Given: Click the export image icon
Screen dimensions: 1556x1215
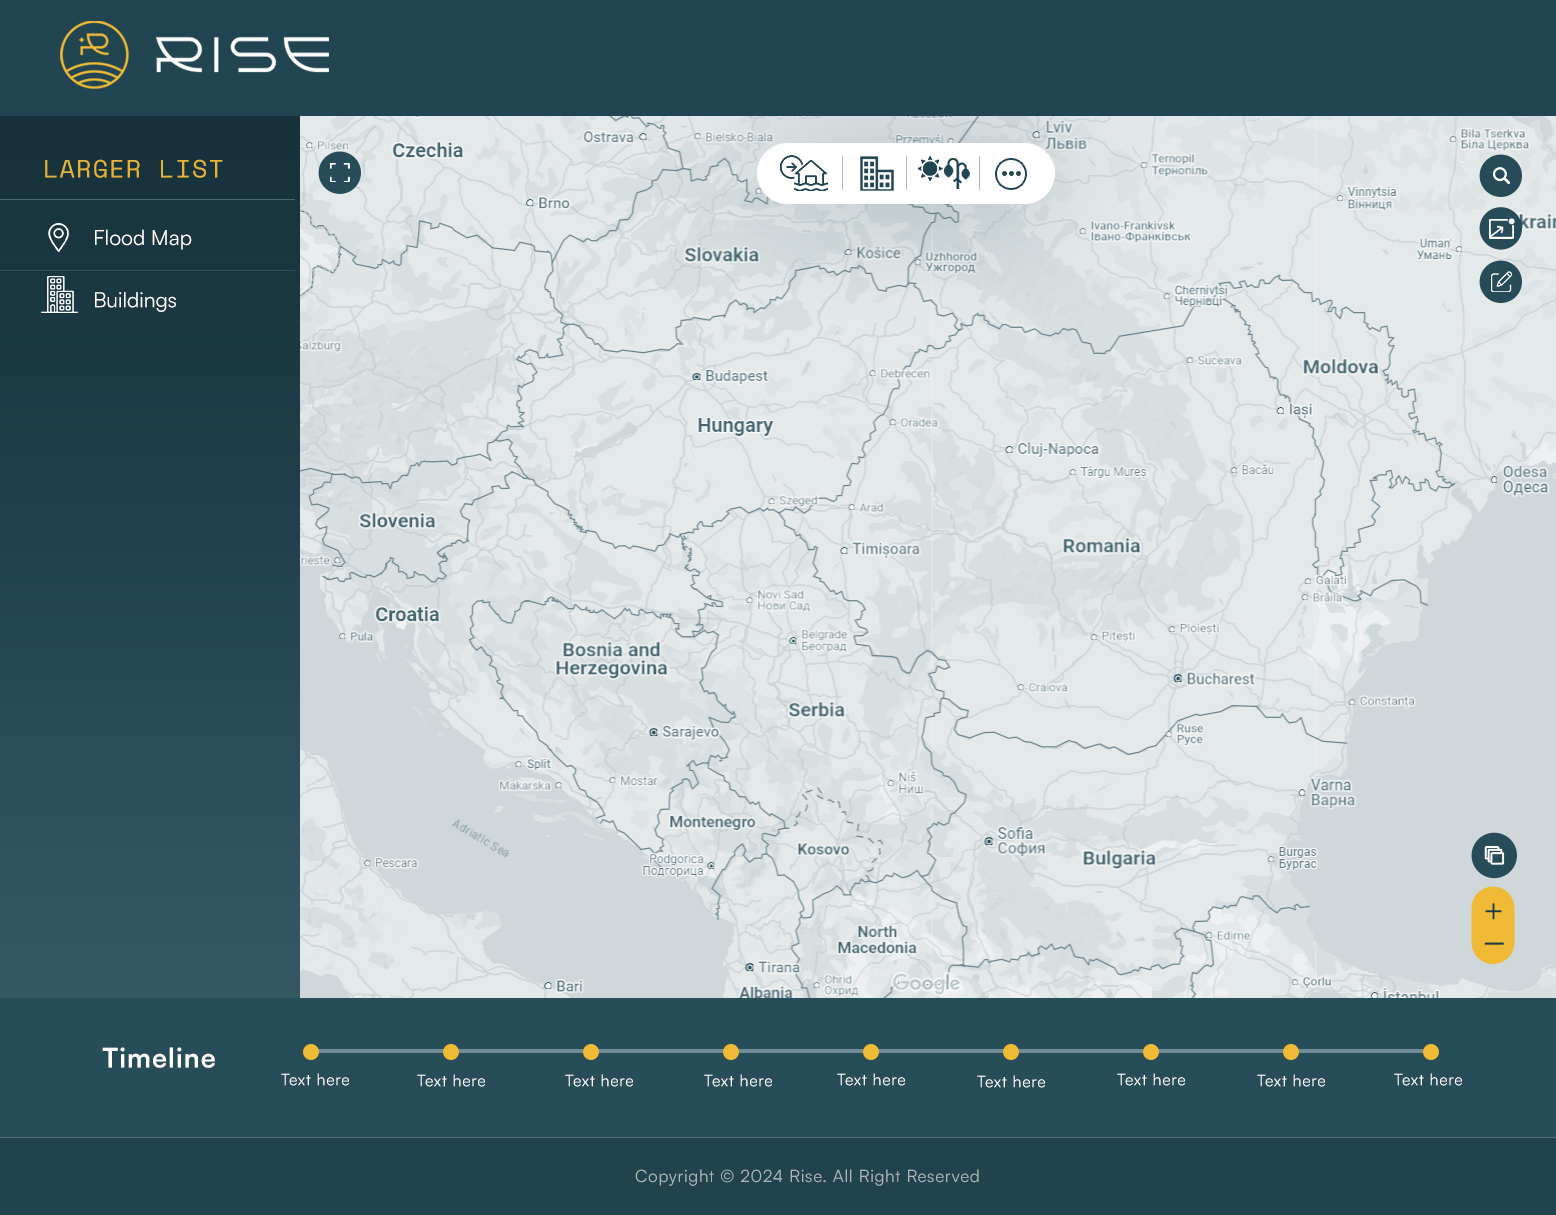Looking at the screenshot, I should click(x=1501, y=229).
